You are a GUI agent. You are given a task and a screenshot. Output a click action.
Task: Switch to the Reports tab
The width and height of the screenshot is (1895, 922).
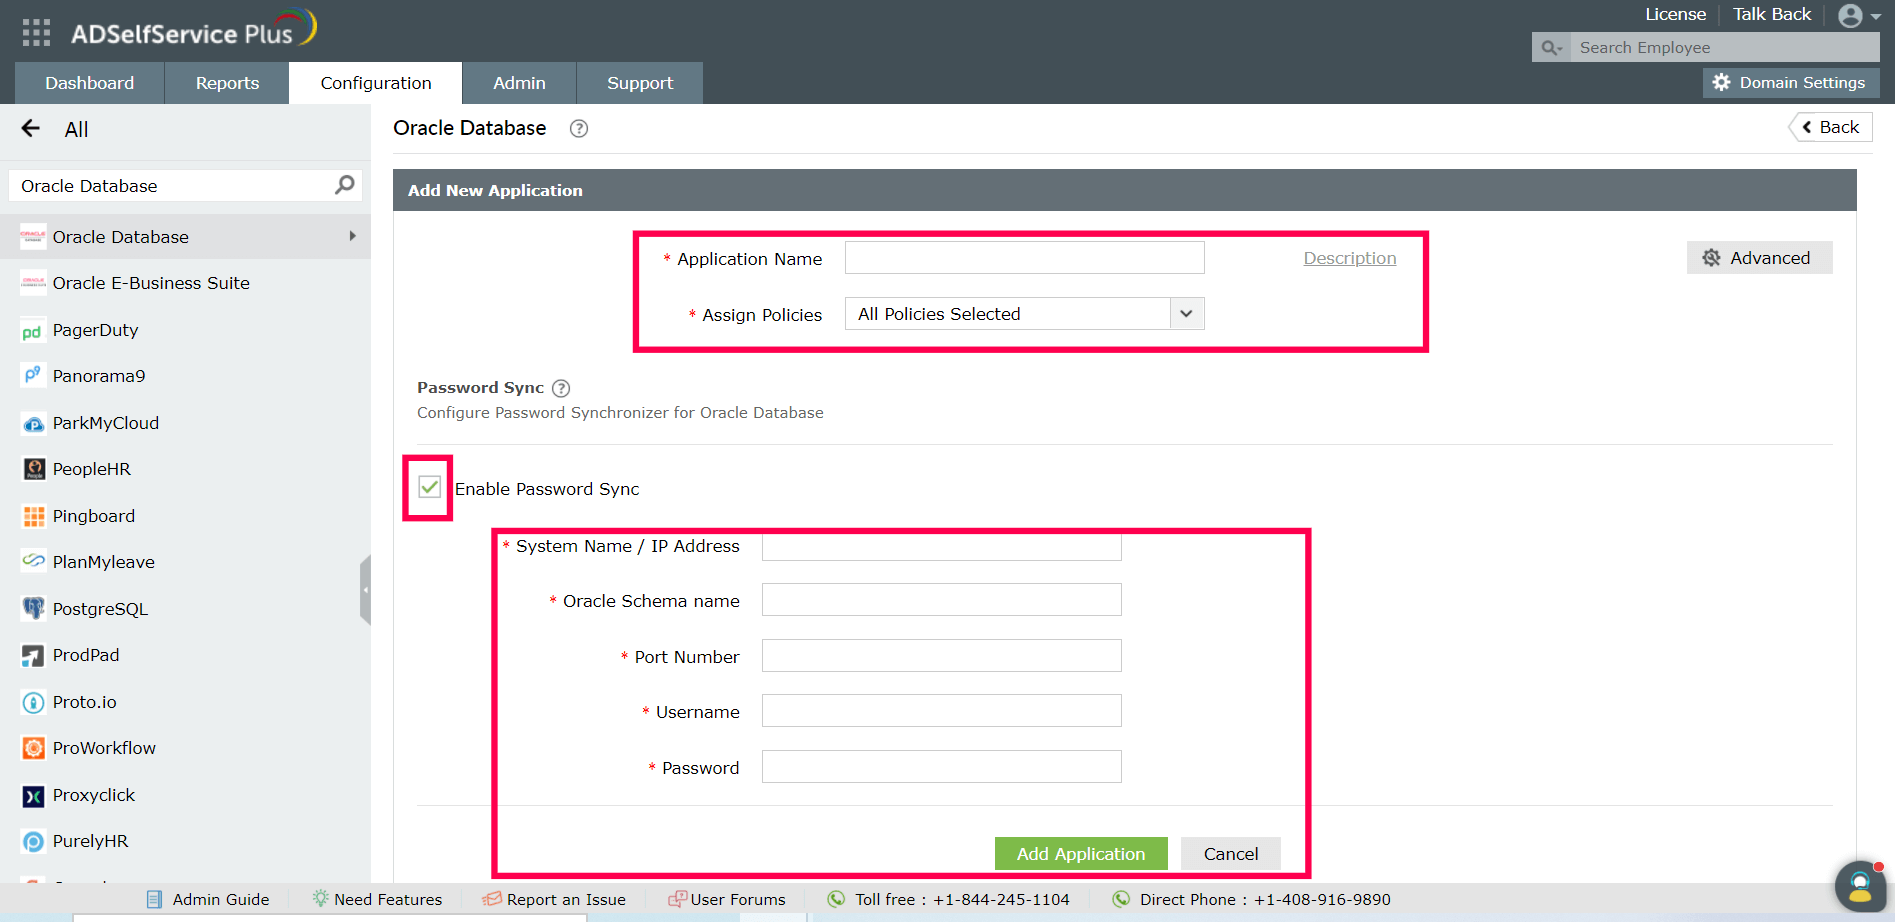pyautogui.click(x=227, y=83)
